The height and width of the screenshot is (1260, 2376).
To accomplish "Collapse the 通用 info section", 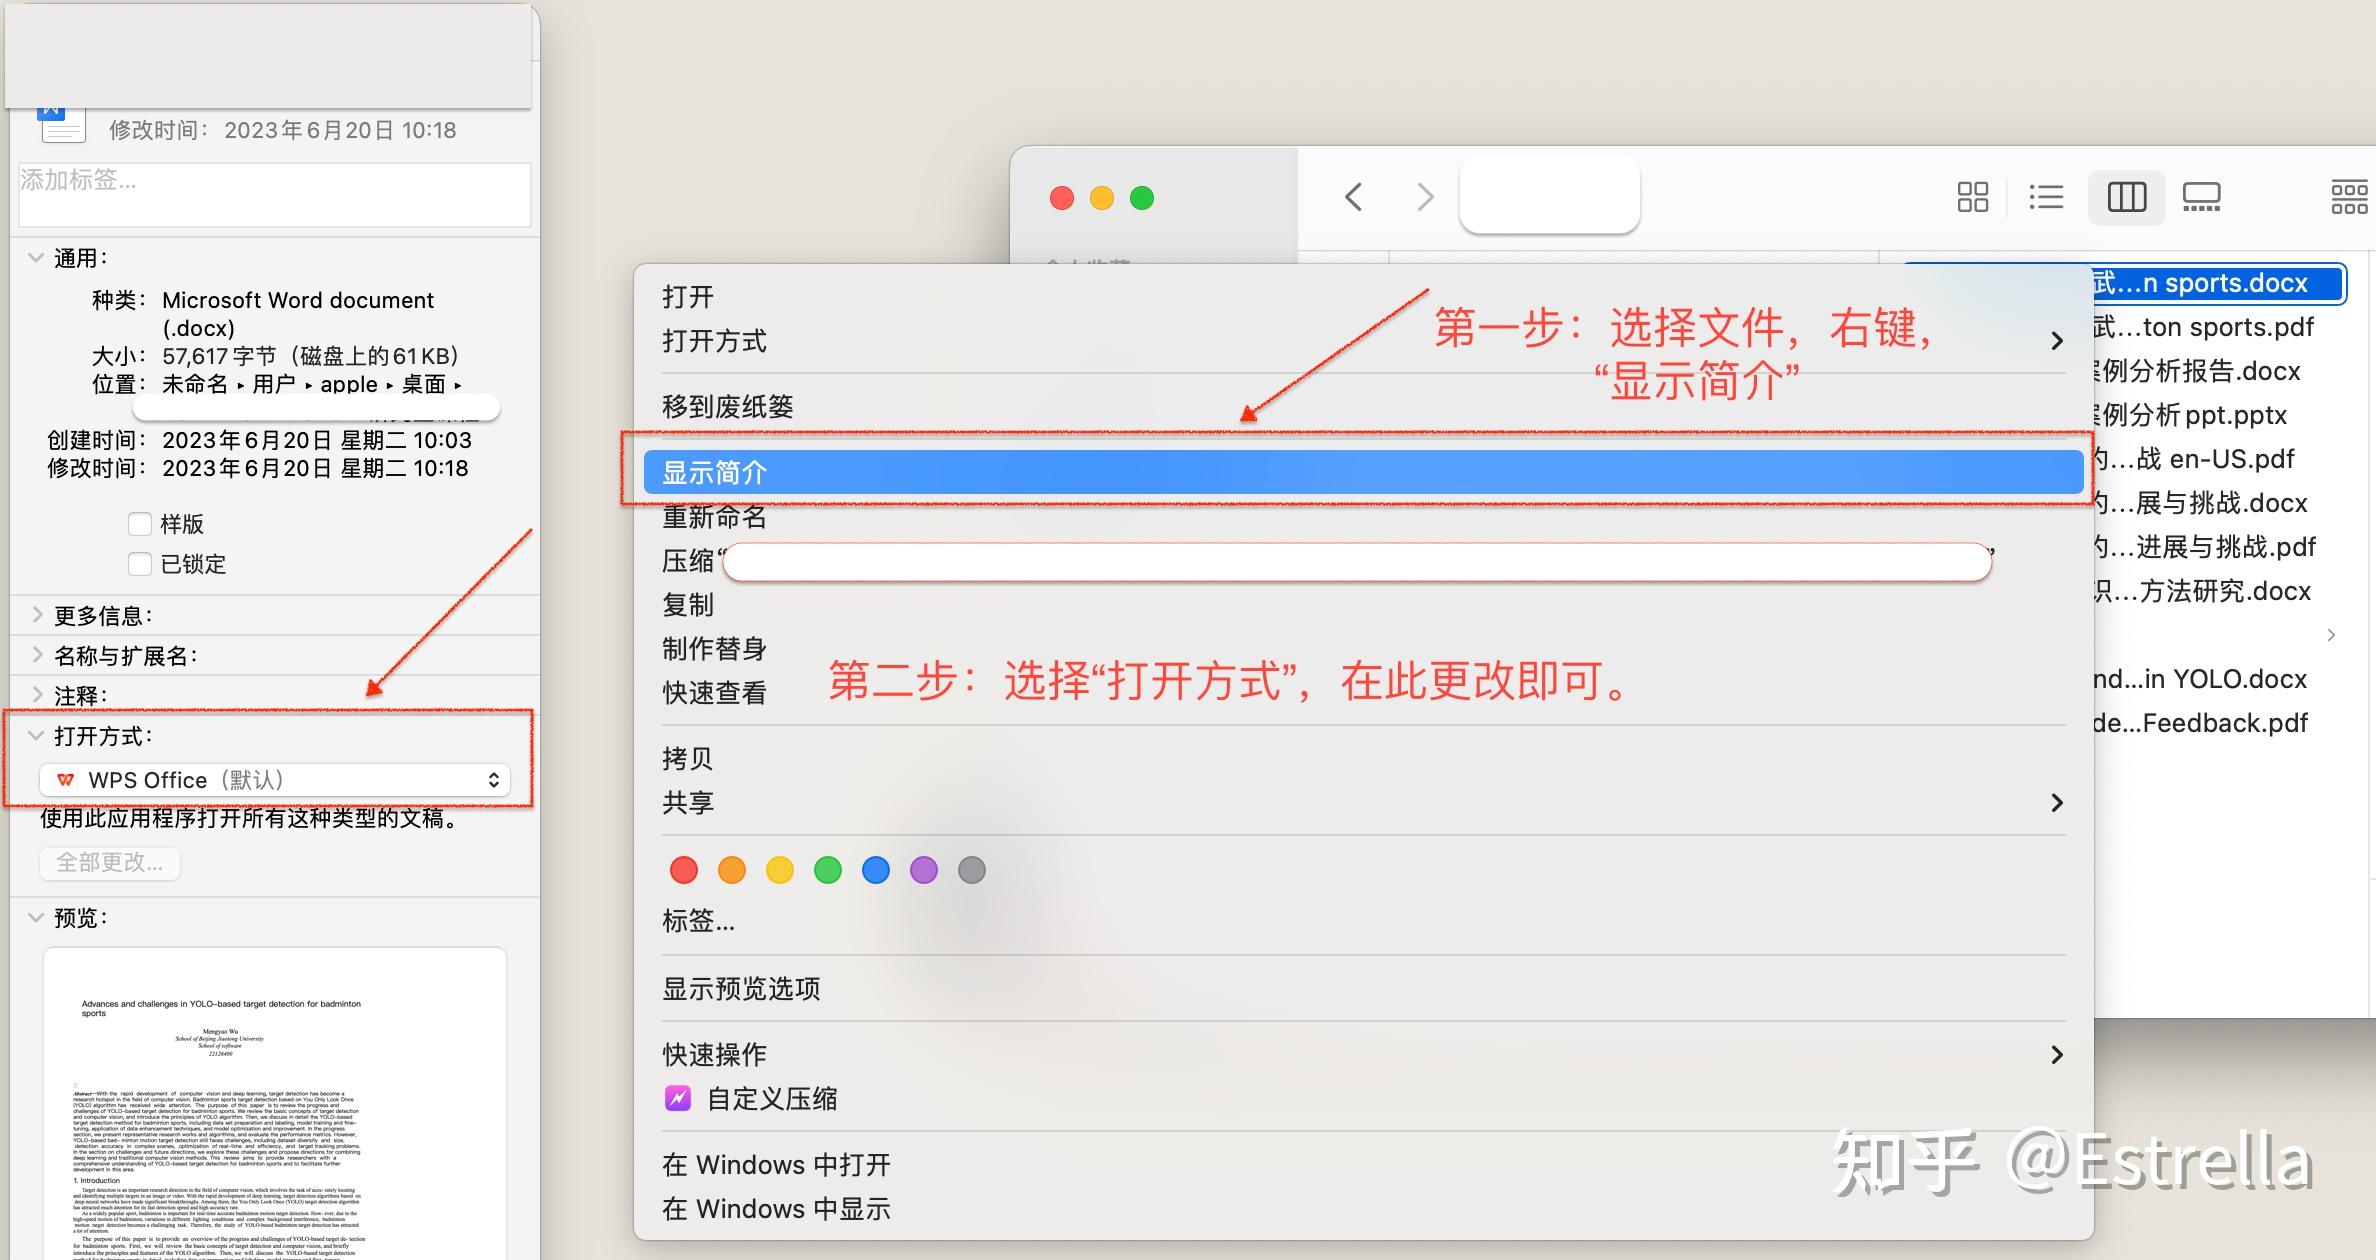I will tap(36, 257).
